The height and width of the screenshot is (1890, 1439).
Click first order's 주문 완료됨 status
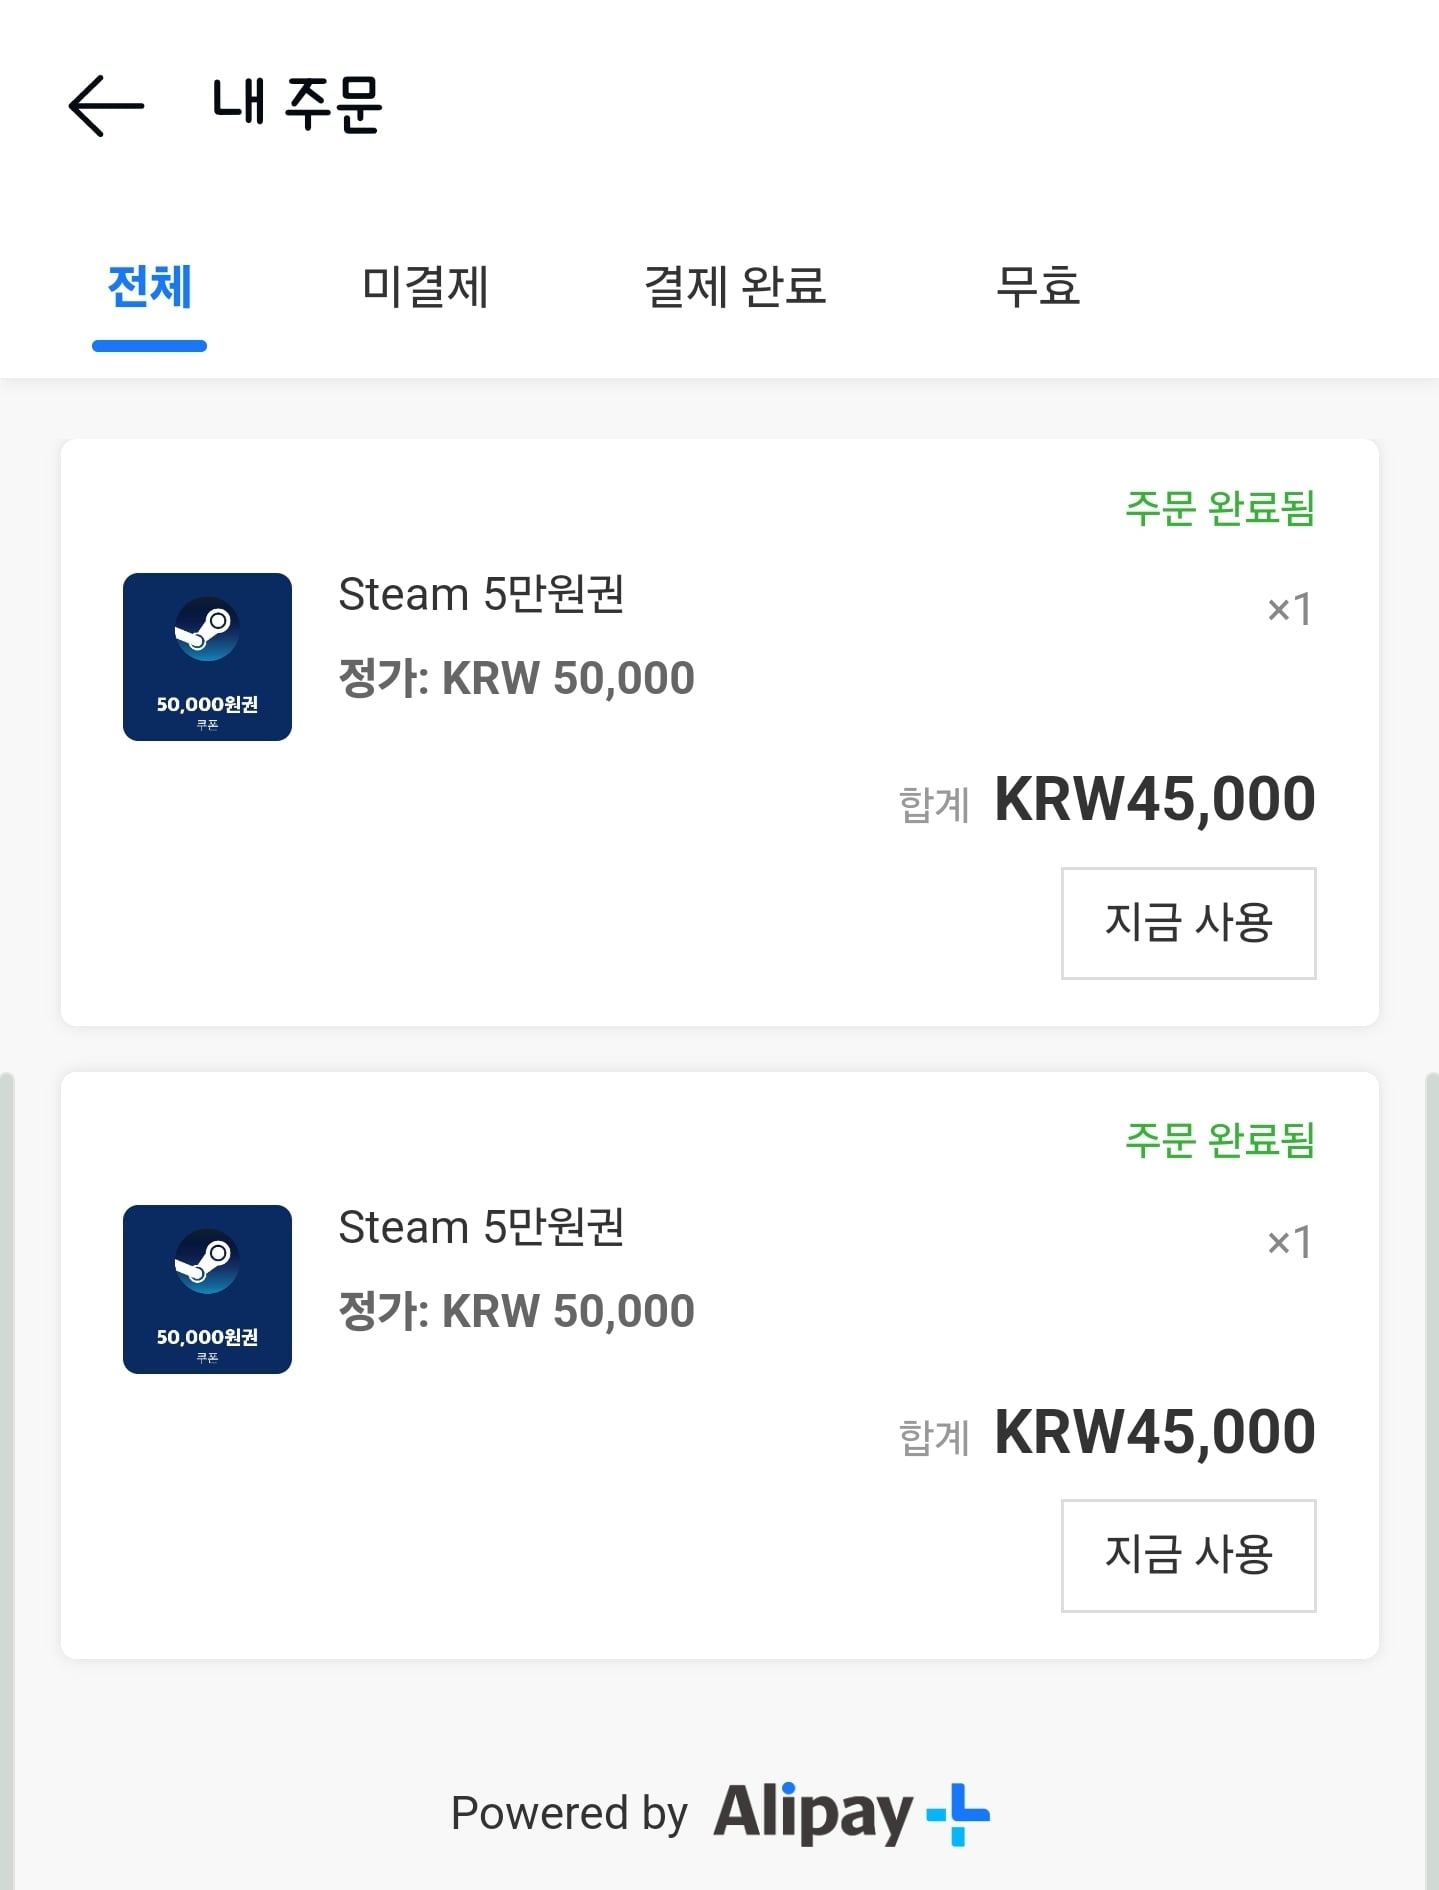point(1220,508)
